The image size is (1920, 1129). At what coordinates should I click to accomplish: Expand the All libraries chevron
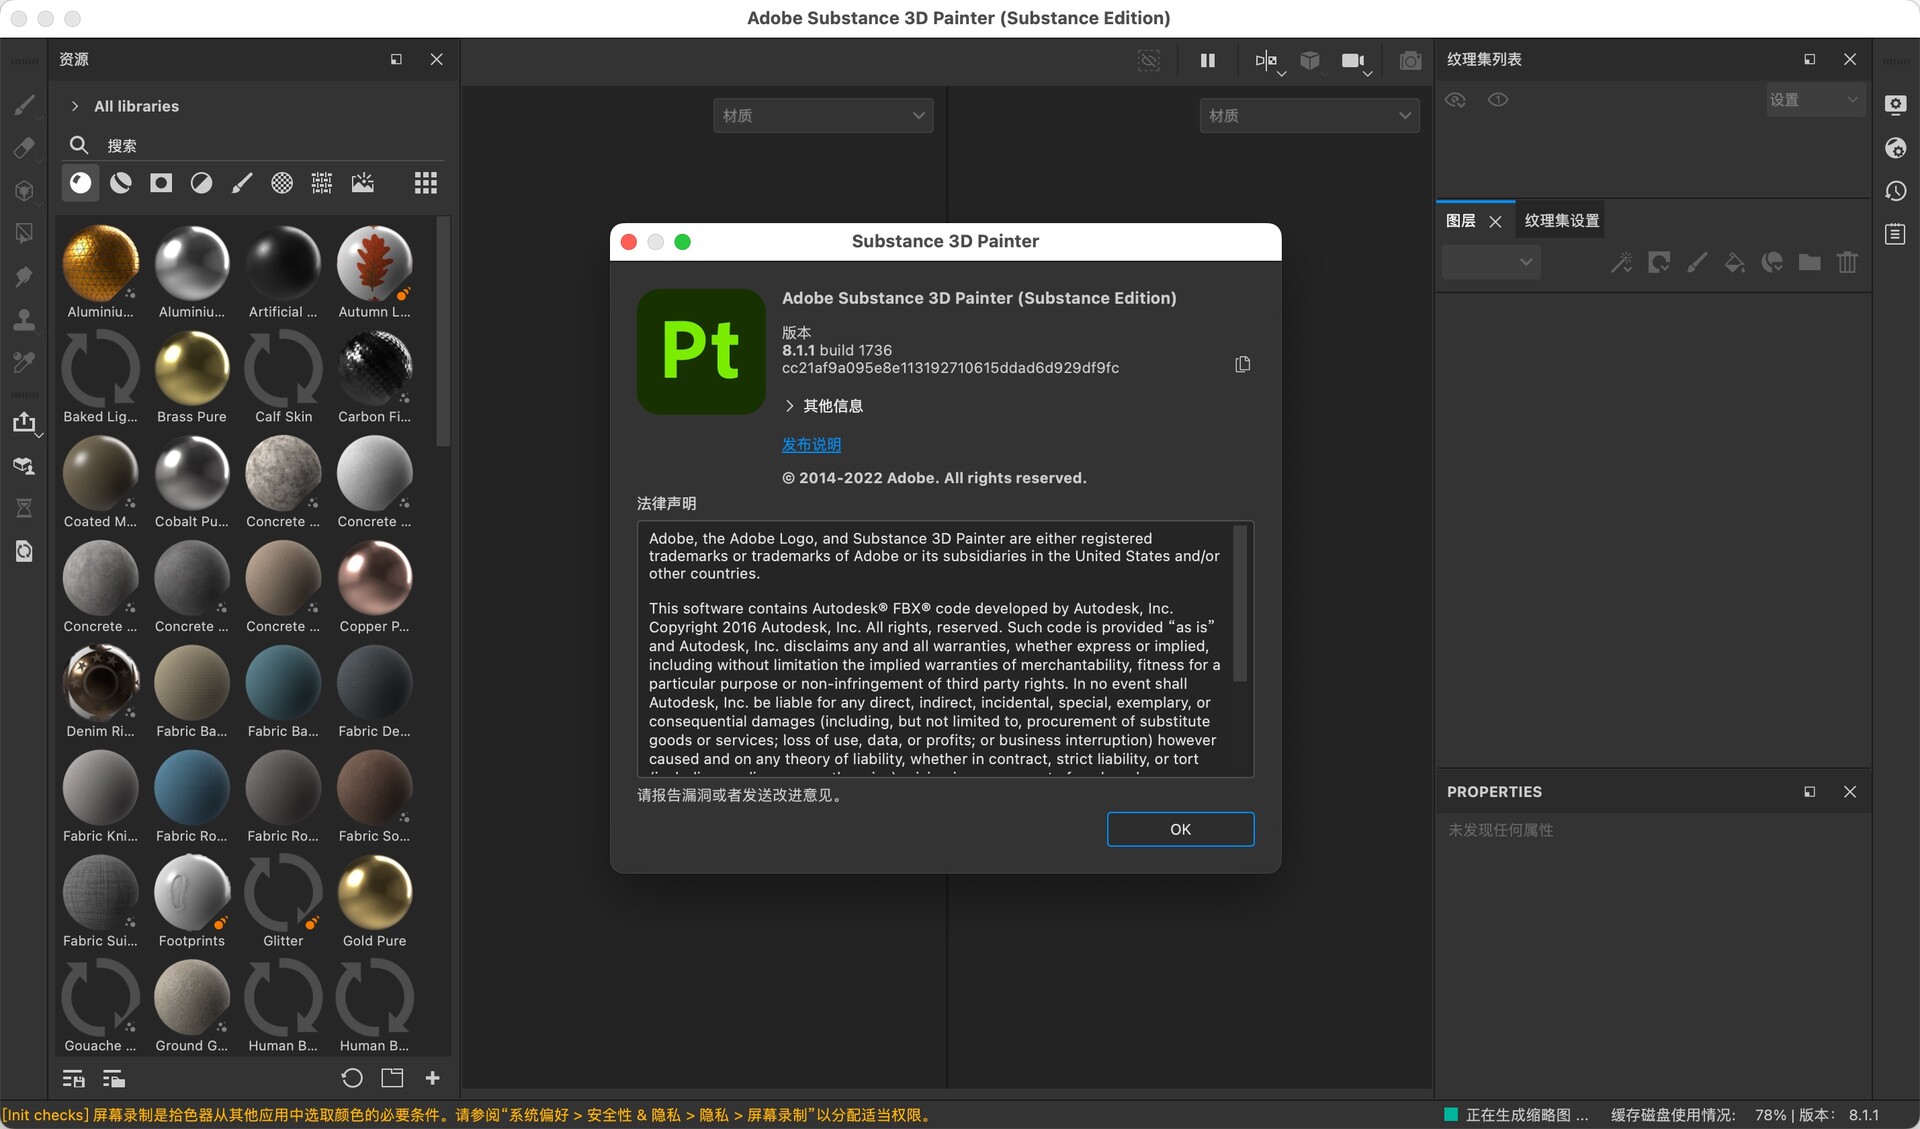point(75,106)
